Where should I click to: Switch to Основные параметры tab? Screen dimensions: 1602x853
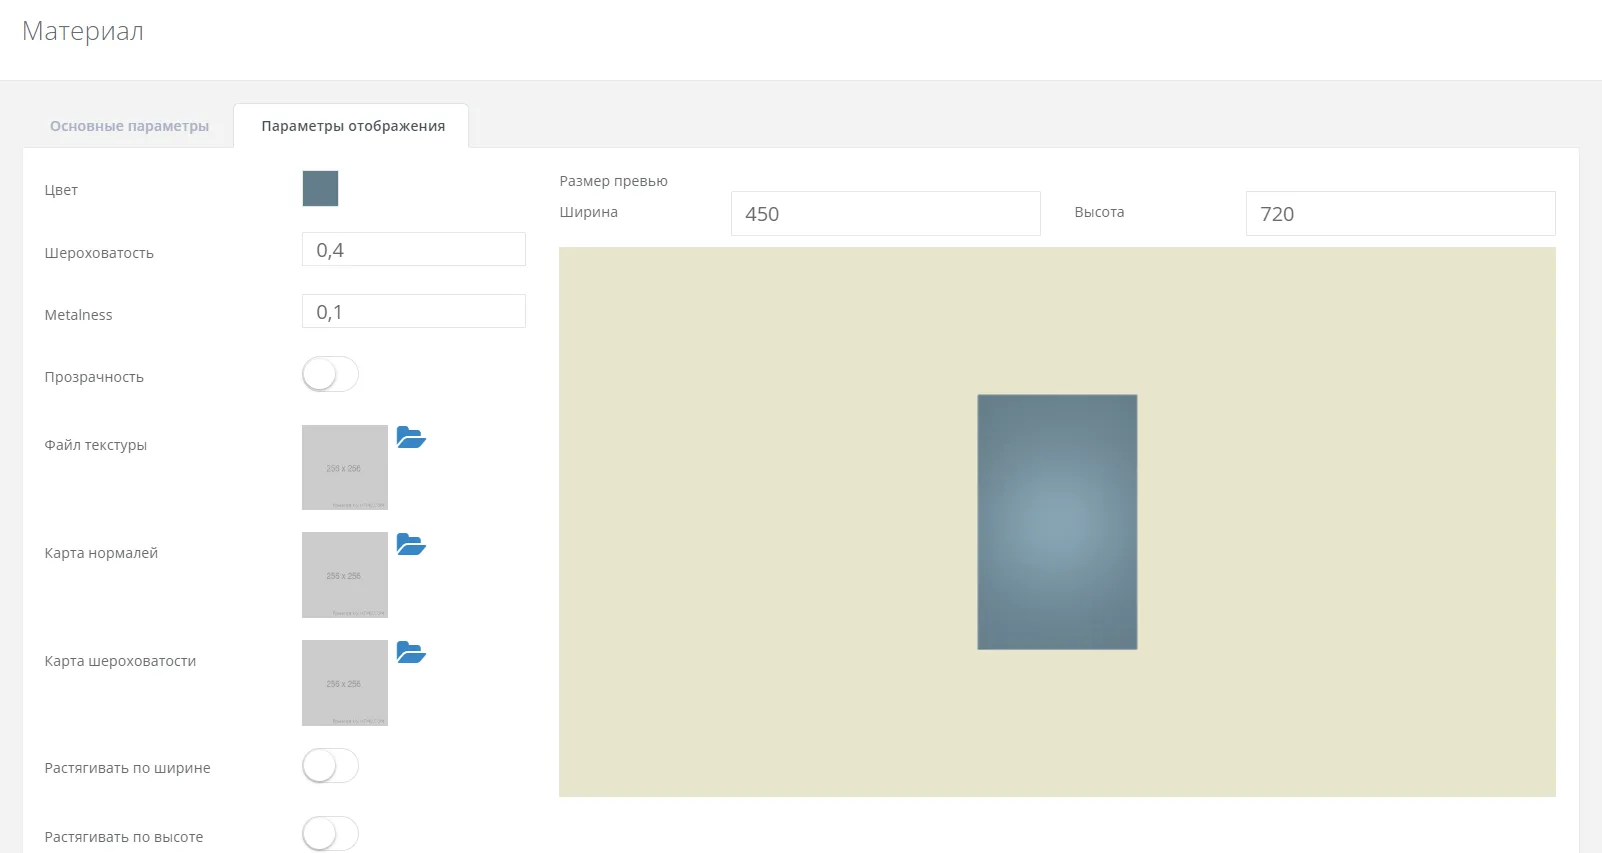[x=130, y=126]
